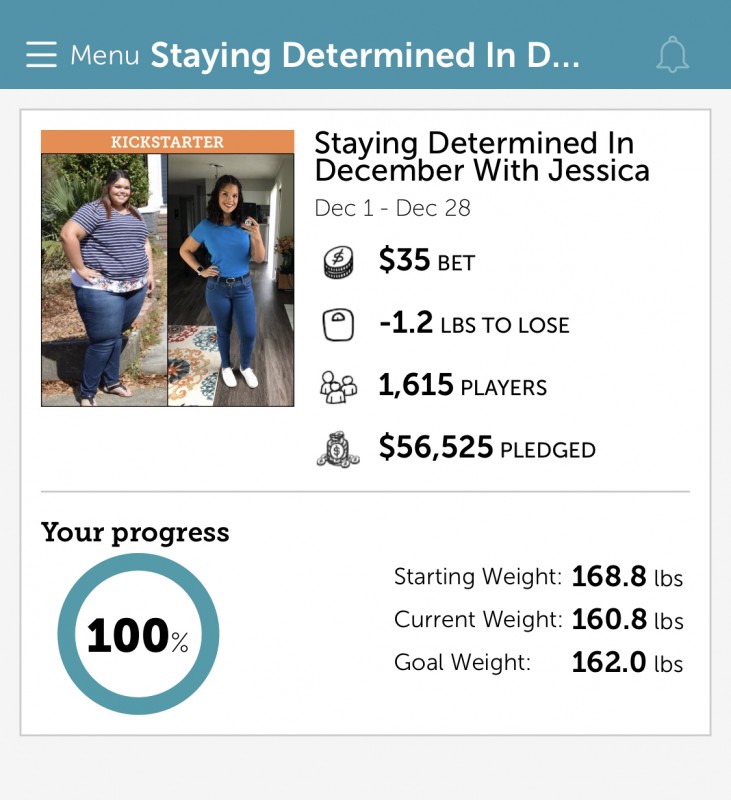Open the hamburger menu icon
Screen dimensions: 731x800
pyautogui.click(x=41, y=55)
